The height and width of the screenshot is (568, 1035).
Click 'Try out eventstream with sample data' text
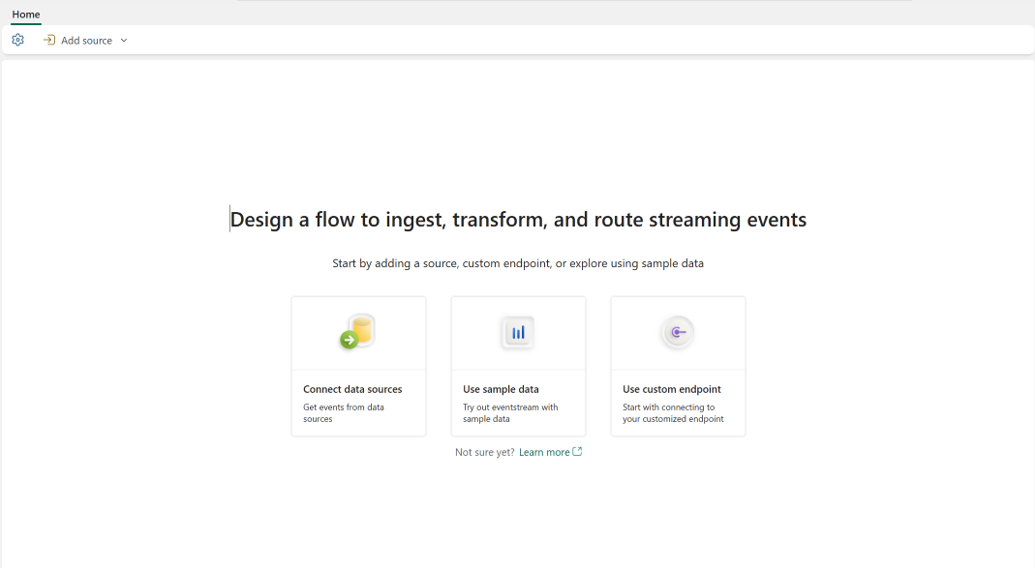(x=510, y=413)
